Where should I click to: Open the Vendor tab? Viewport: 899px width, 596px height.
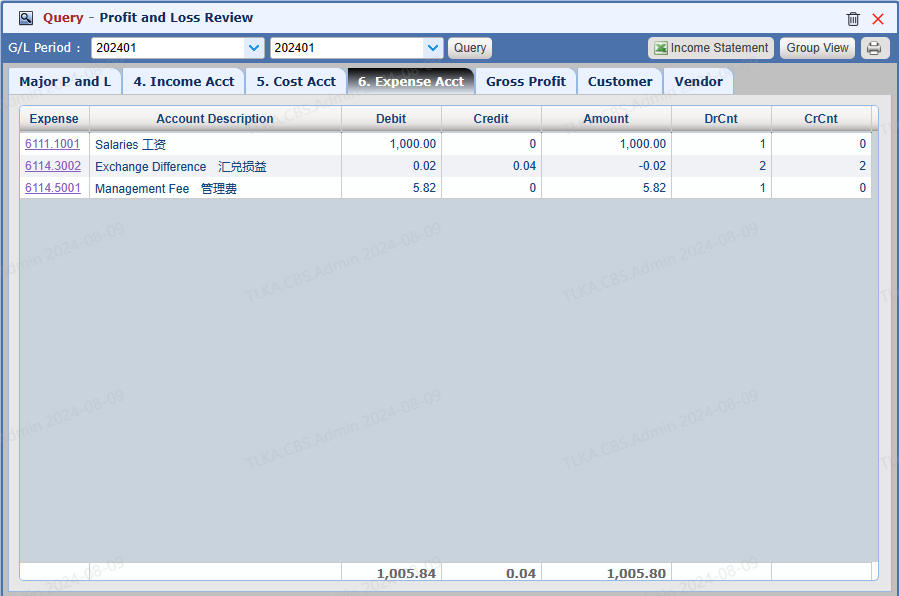[x=698, y=81]
